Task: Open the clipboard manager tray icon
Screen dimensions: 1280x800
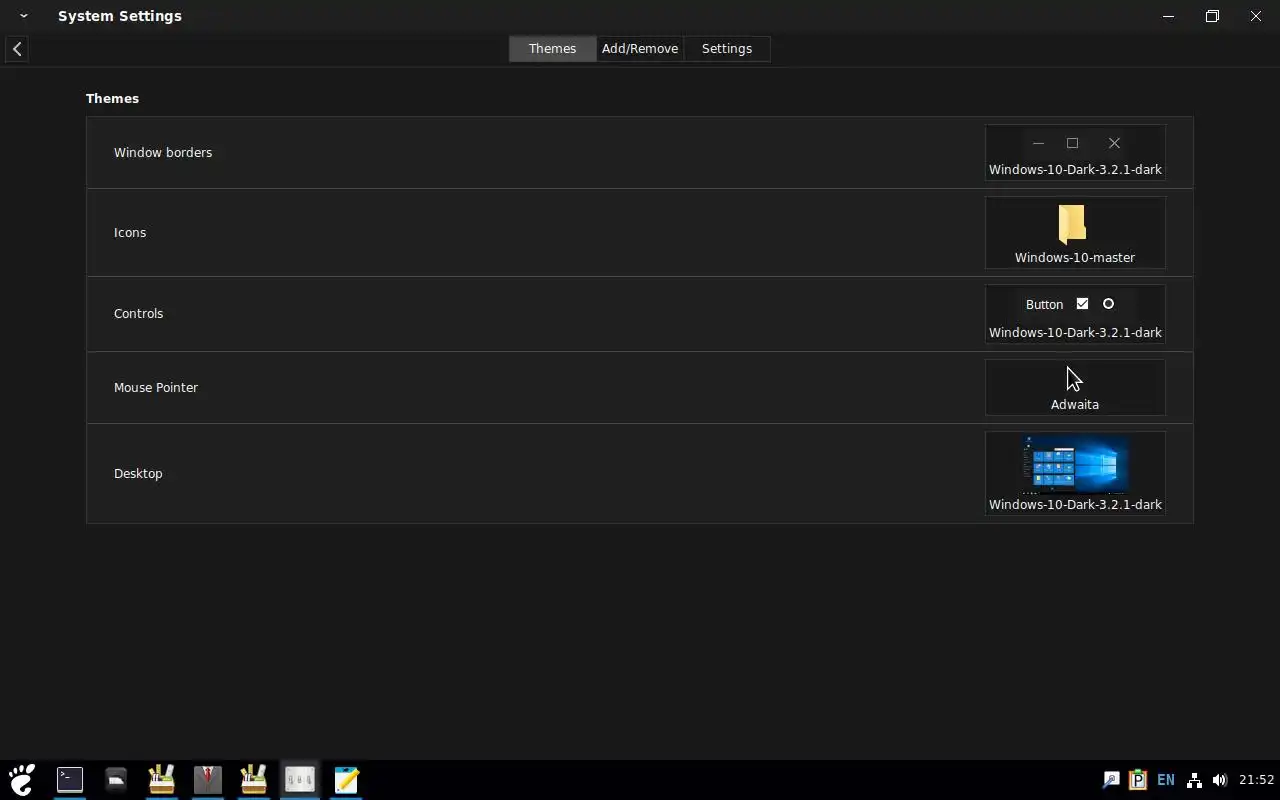Action: pos(1138,780)
